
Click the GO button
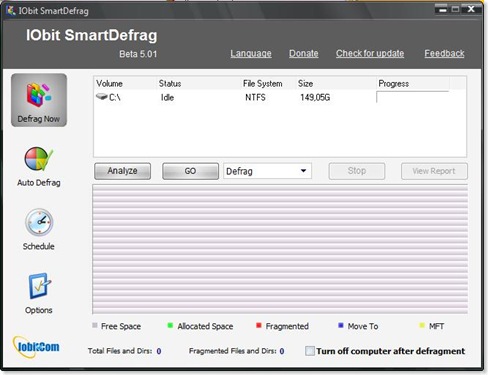pos(190,171)
